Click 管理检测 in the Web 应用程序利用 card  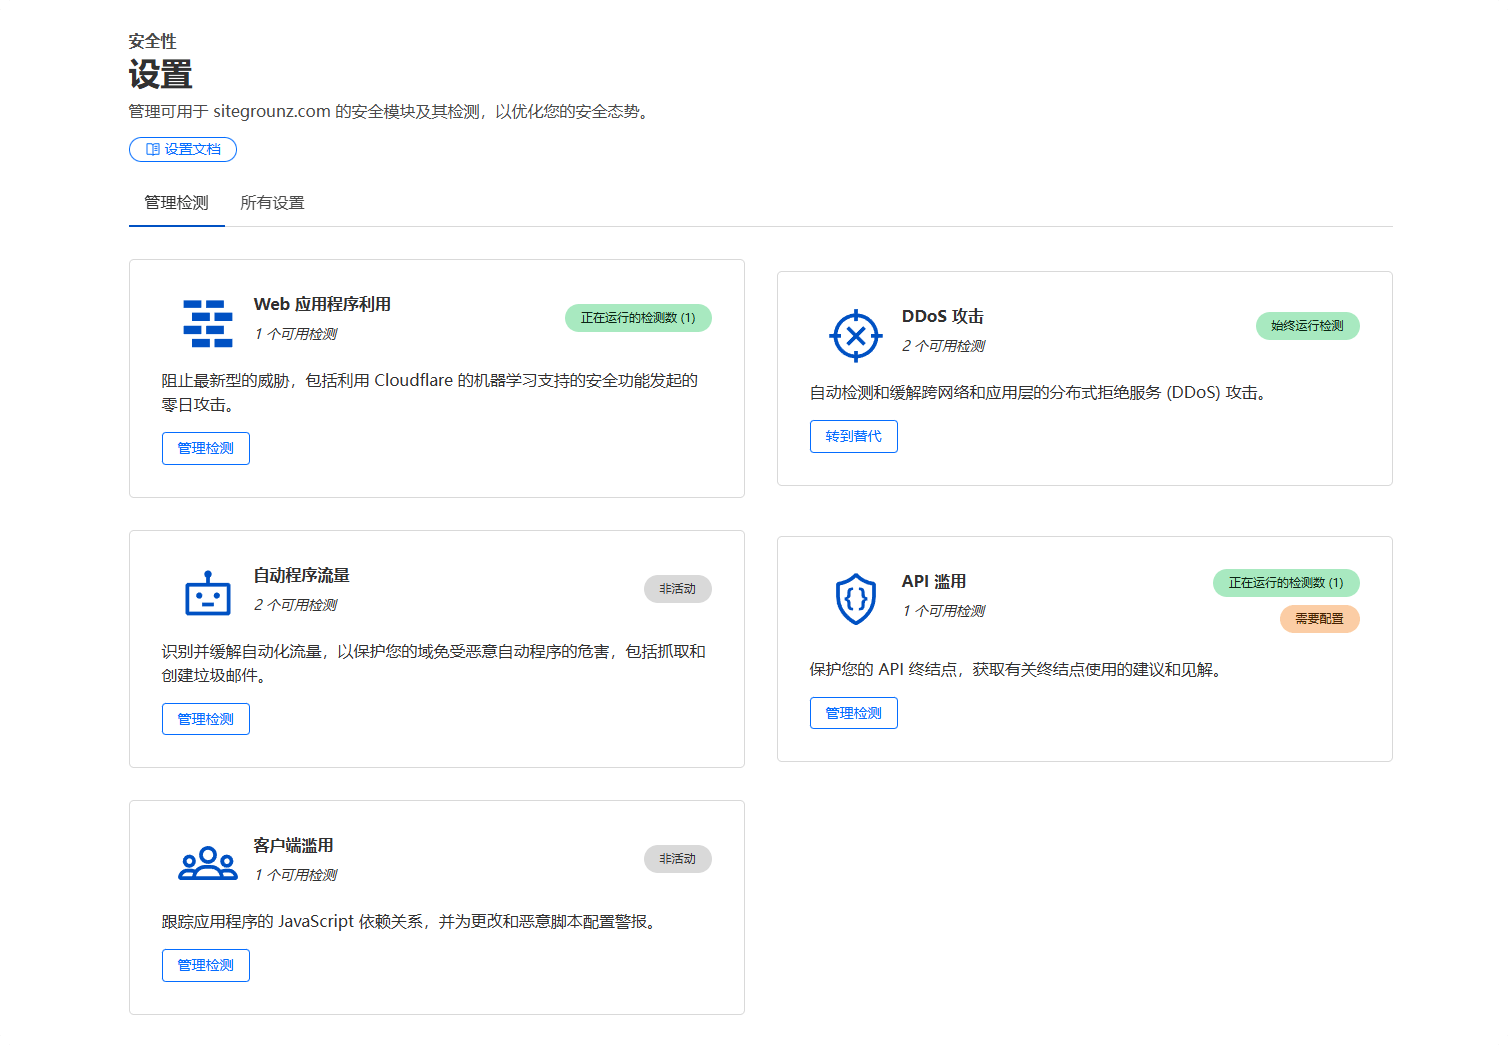205,448
